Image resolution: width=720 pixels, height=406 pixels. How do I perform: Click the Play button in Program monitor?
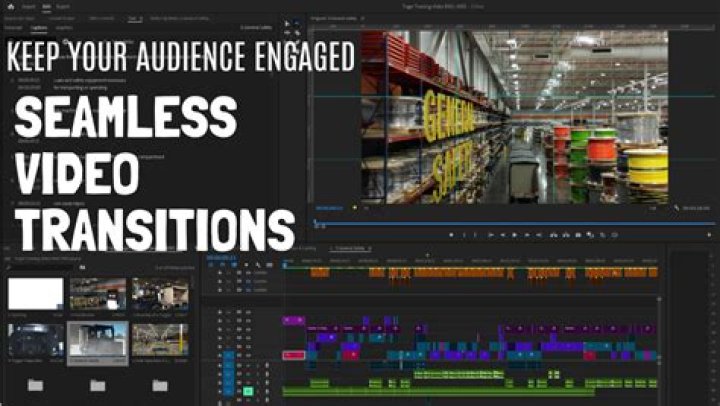(x=515, y=235)
